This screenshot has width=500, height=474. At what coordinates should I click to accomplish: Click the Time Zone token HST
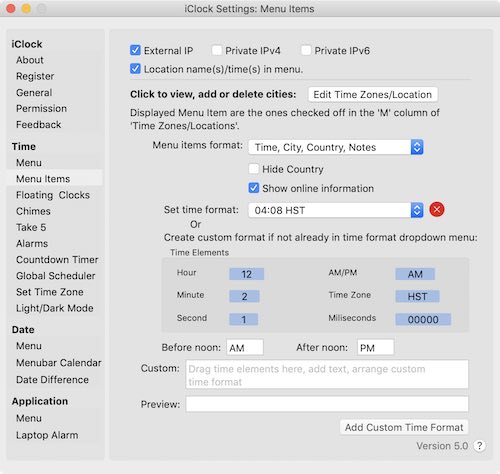(x=417, y=296)
